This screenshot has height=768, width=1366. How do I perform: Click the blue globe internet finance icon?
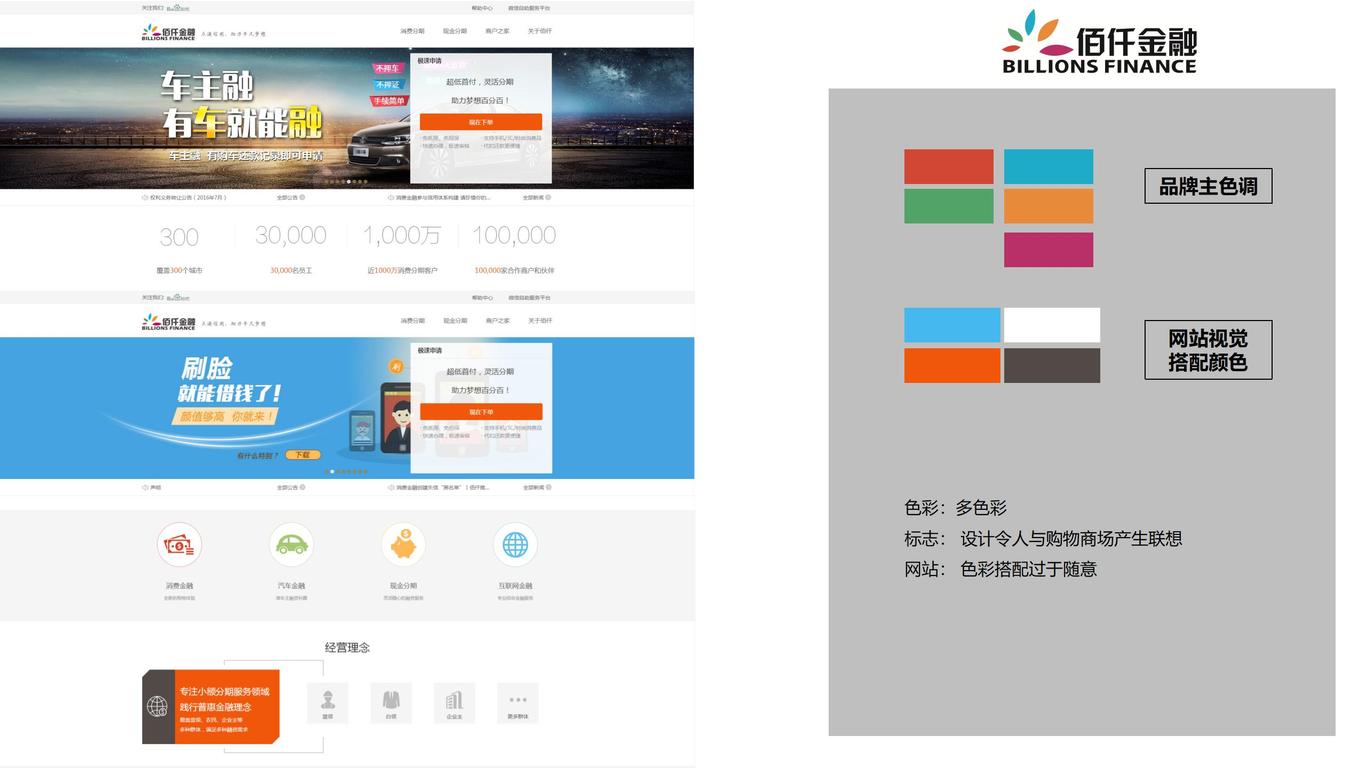point(515,545)
